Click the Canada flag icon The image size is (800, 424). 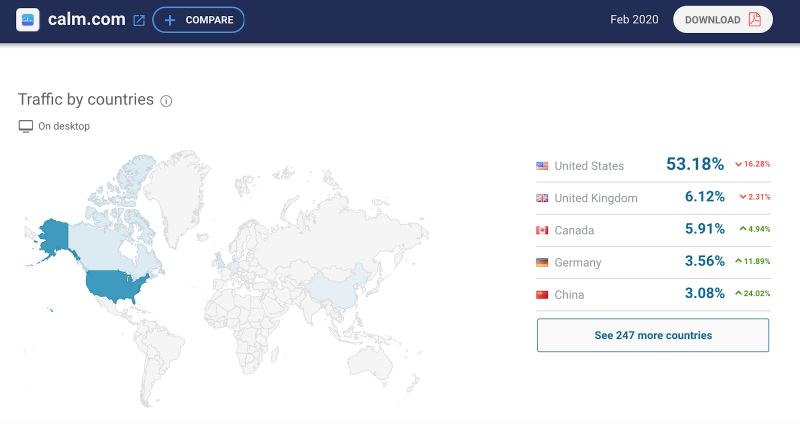(x=542, y=230)
